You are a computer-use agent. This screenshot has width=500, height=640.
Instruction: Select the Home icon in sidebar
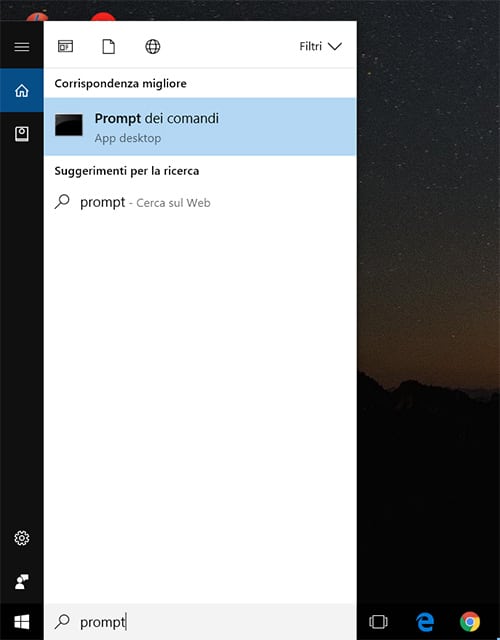click(22, 90)
